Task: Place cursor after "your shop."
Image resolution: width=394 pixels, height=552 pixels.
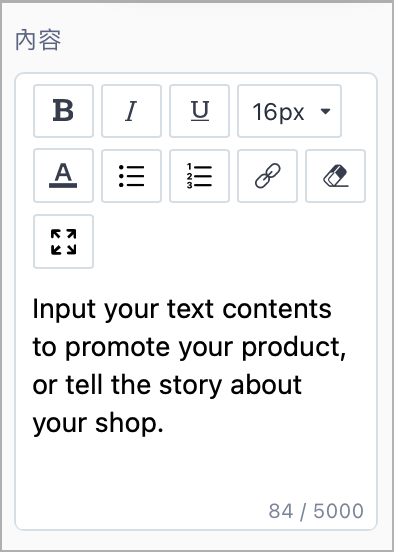Action: pyautogui.click(x=165, y=423)
